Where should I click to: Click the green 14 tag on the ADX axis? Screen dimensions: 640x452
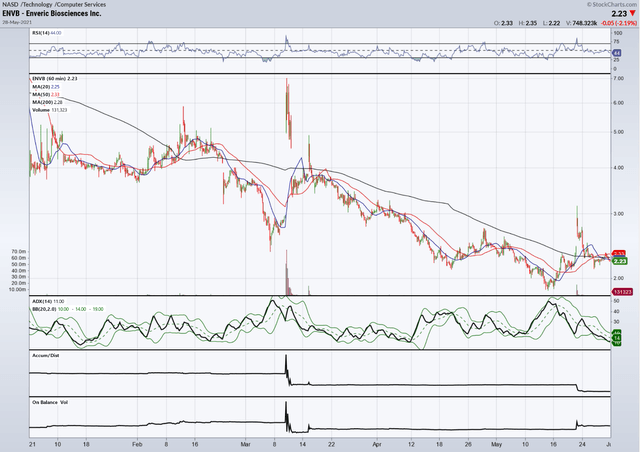click(x=617, y=338)
